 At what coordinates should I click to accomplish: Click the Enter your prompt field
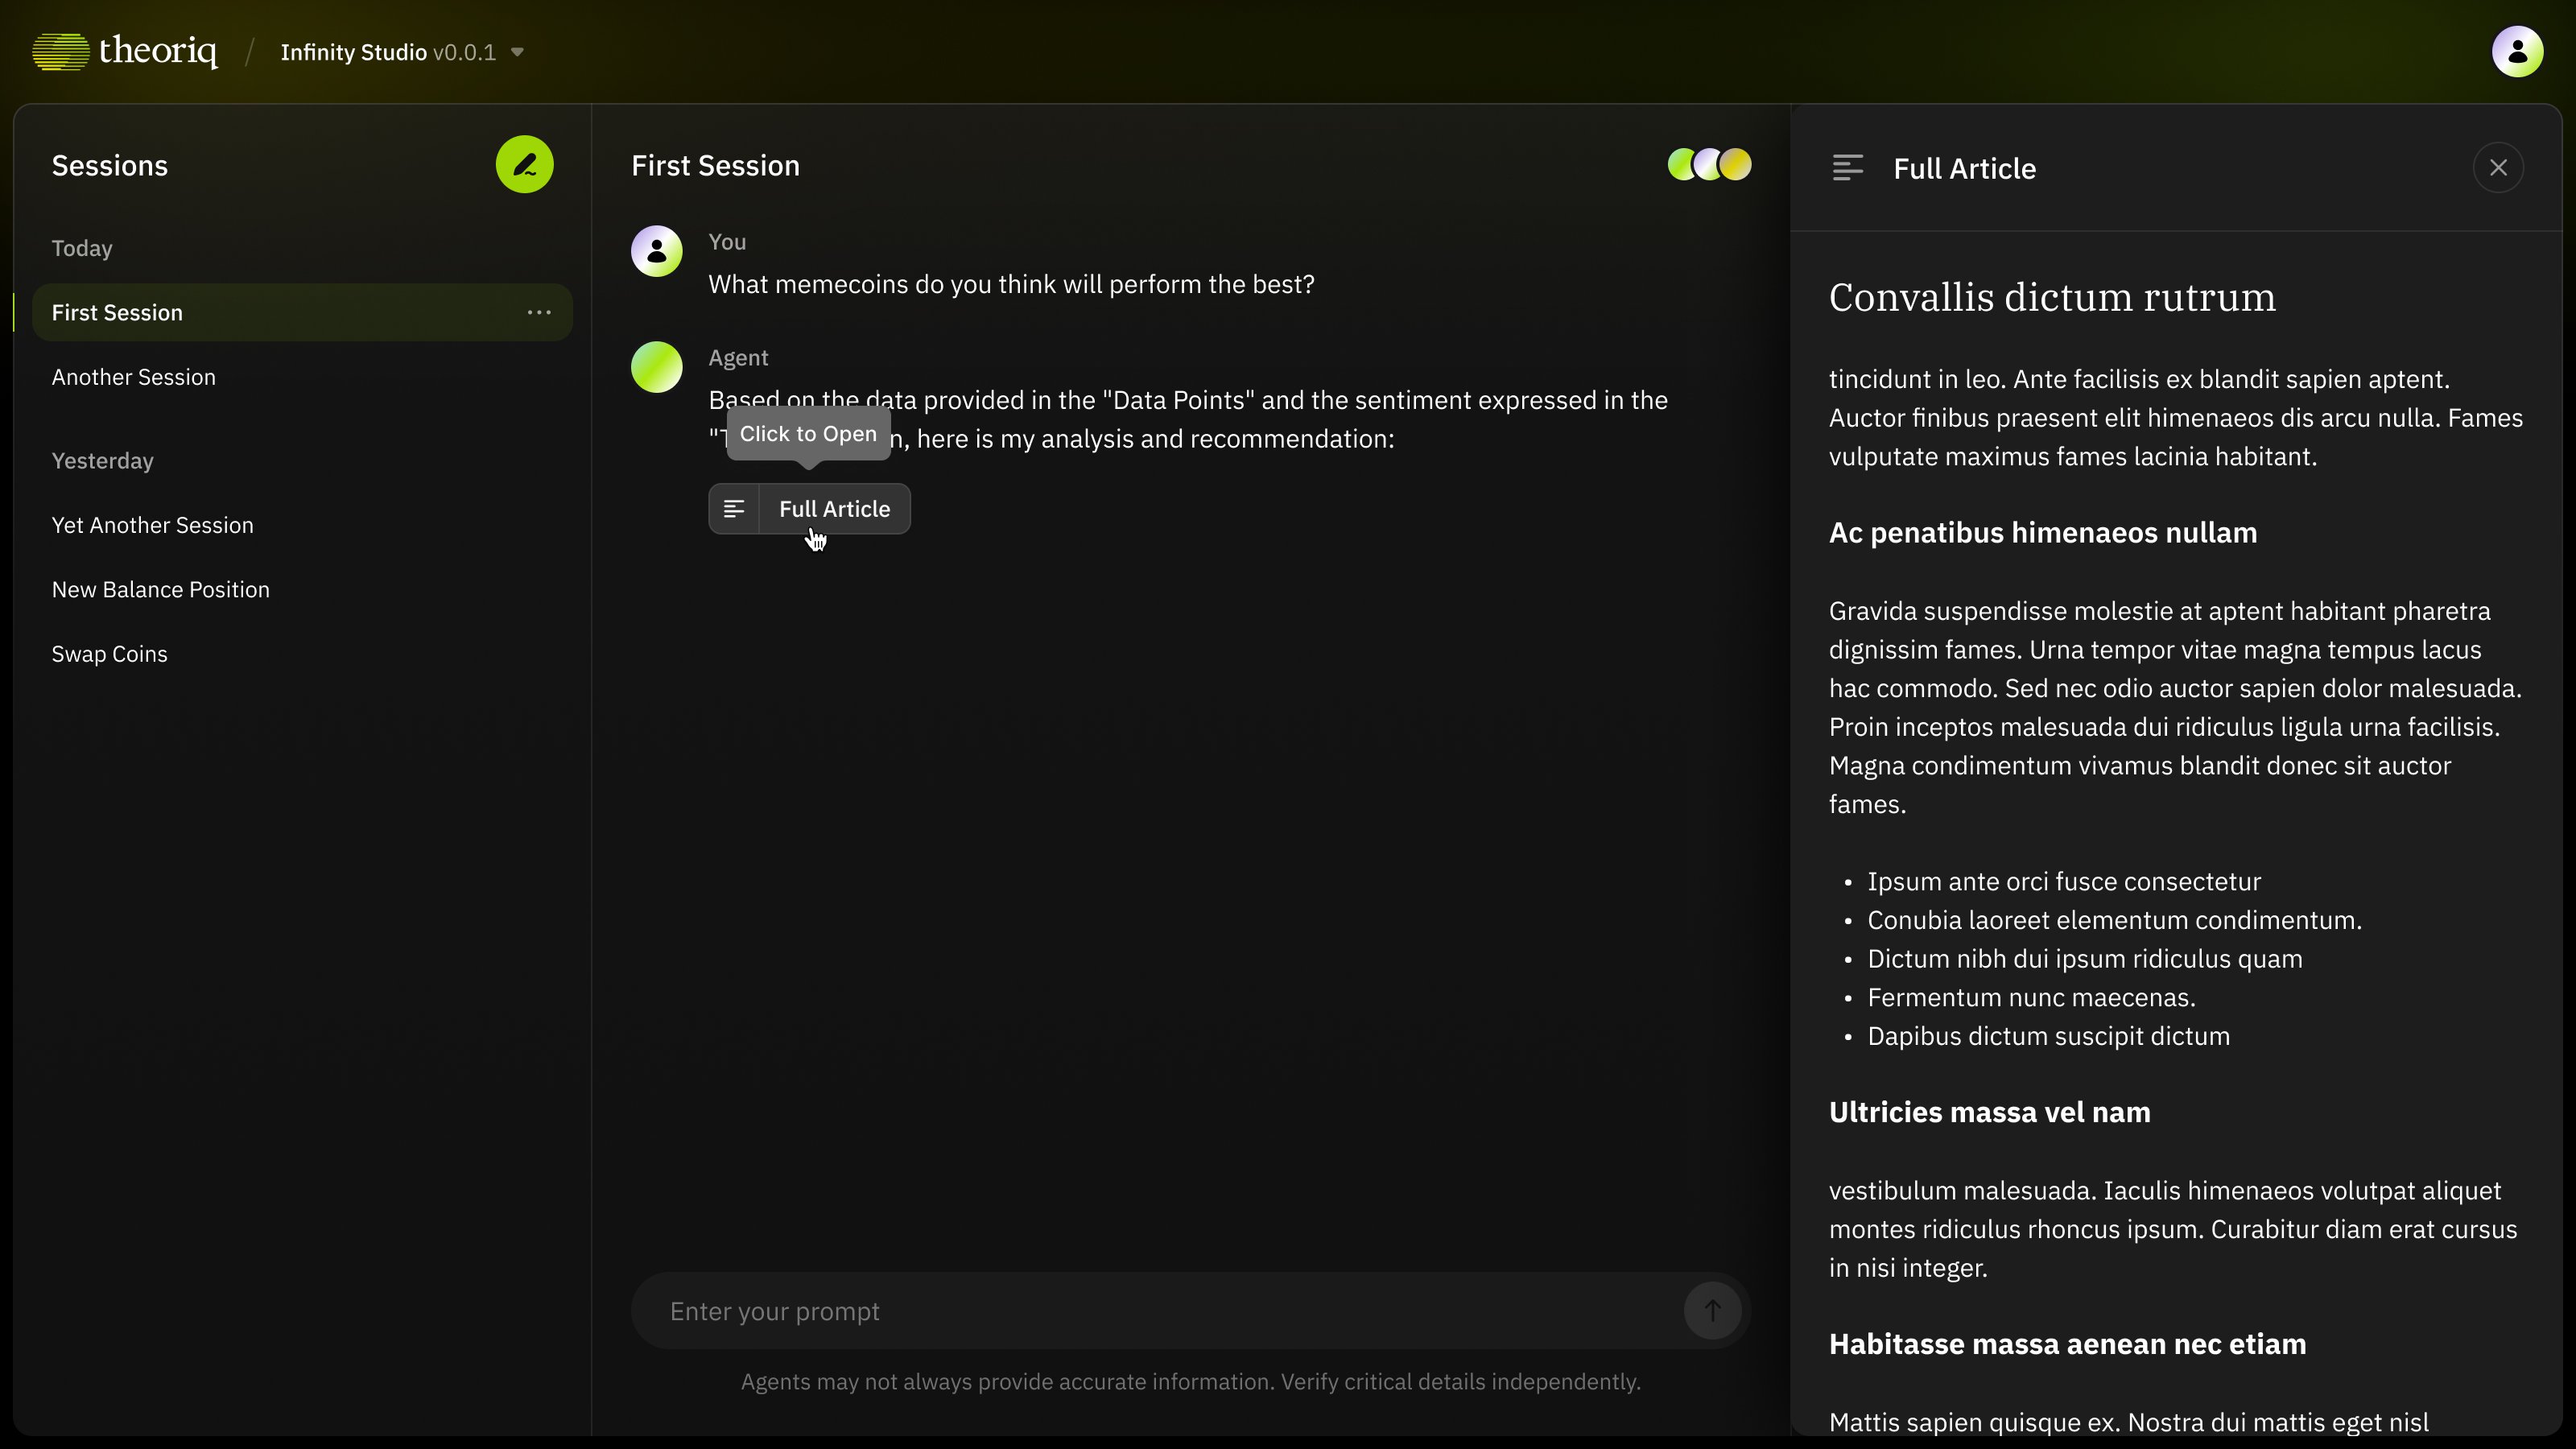[1150, 1311]
